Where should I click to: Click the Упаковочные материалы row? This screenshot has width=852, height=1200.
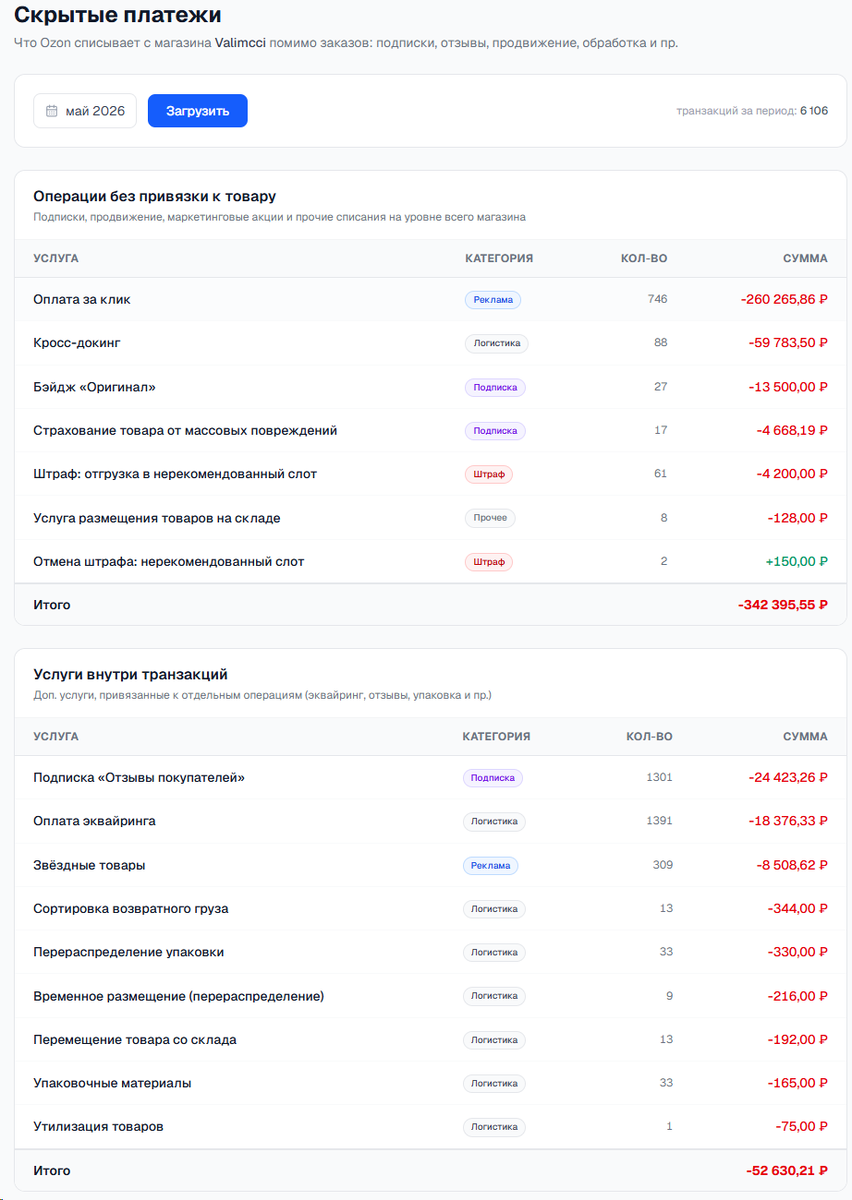[430, 1083]
